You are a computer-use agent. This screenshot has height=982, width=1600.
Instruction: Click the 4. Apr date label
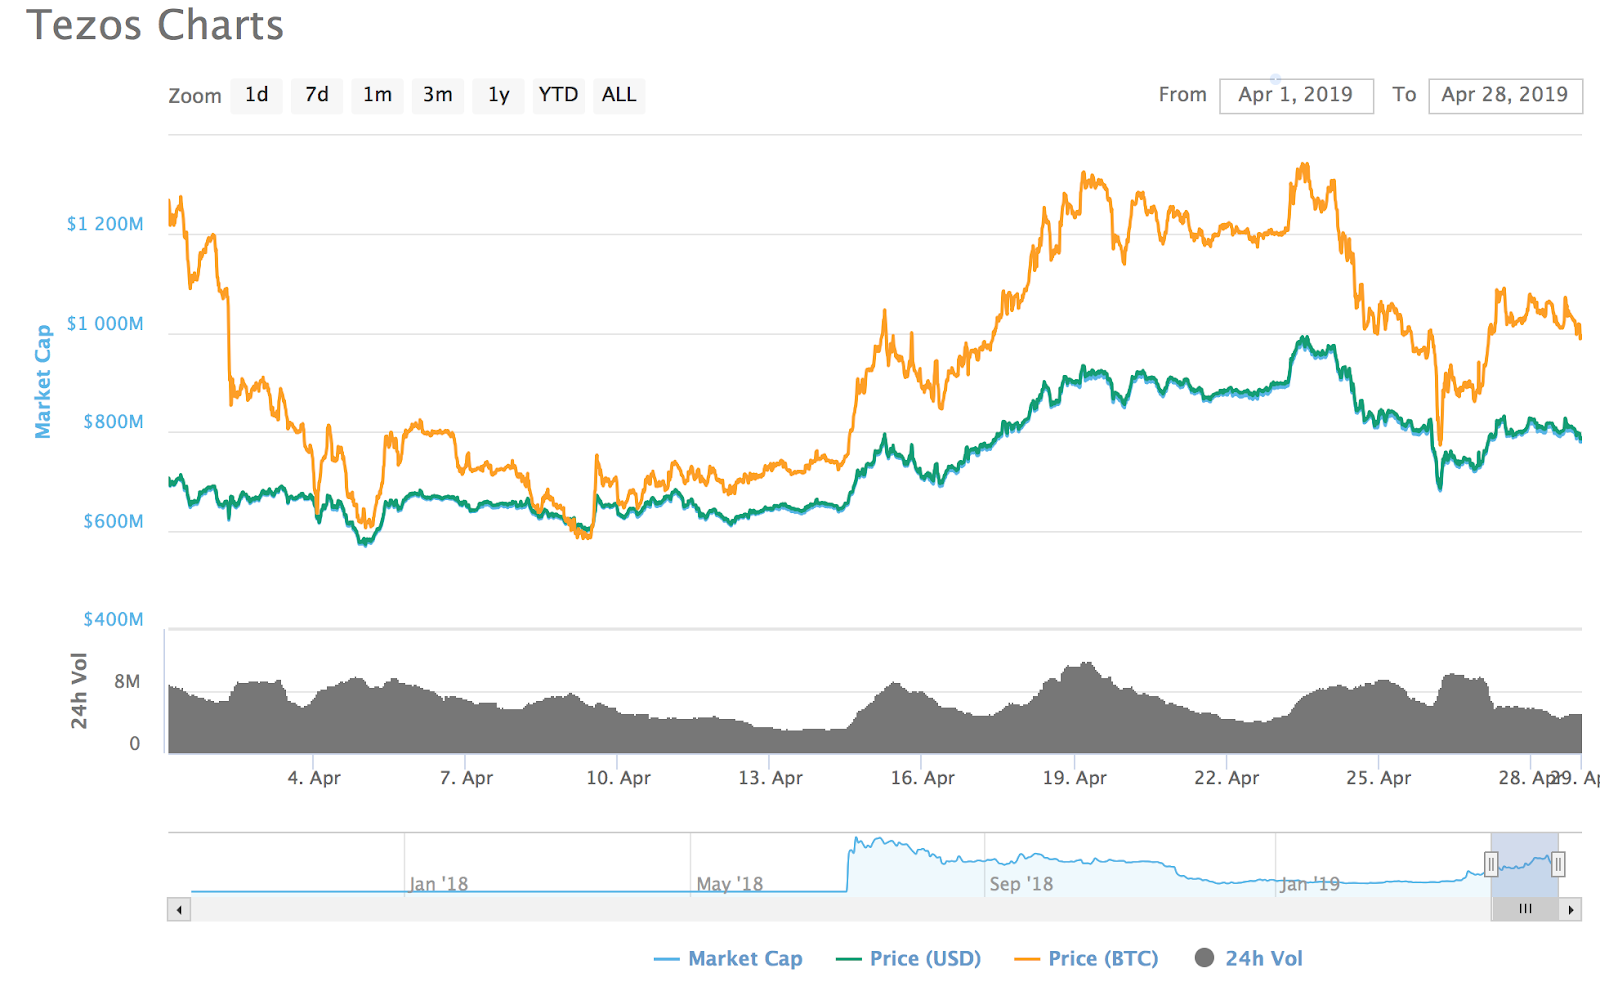pyautogui.click(x=314, y=778)
